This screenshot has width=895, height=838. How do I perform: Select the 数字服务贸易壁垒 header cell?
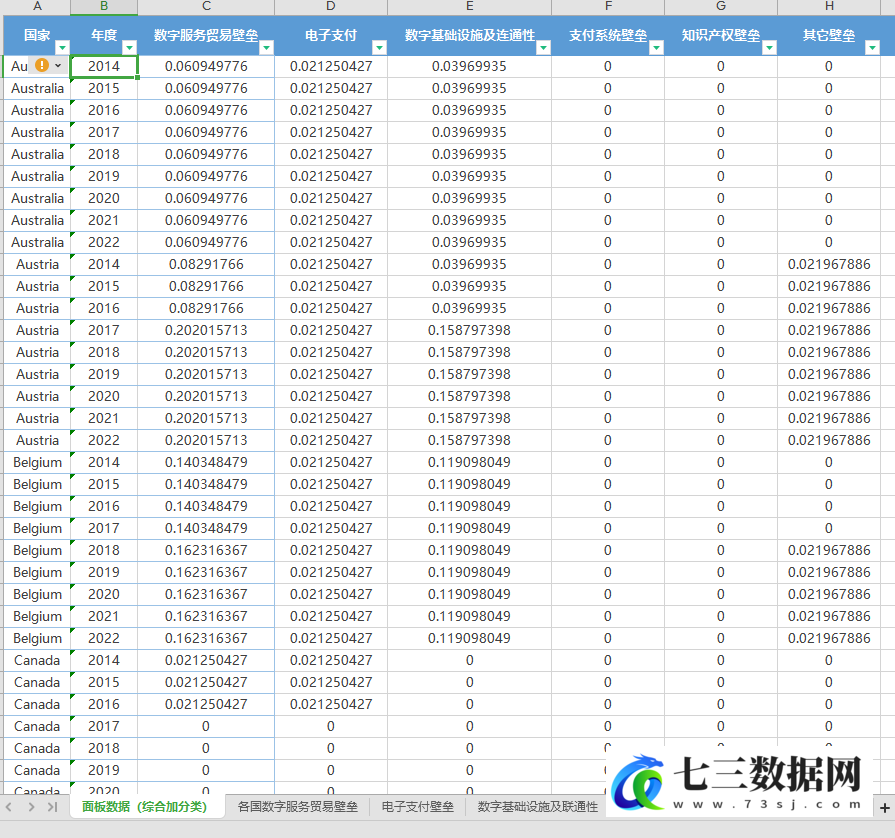click(206, 35)
